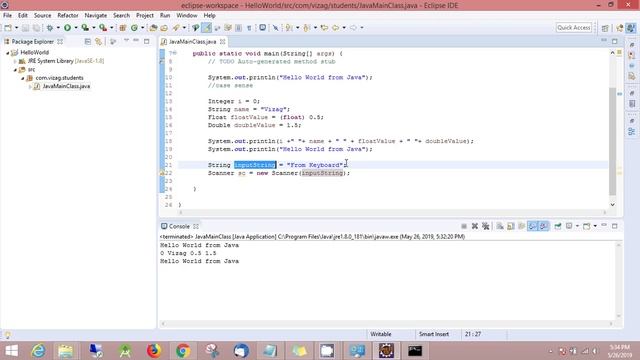Open the File menu
640x360 pixels.
click(x=7, y=16)
